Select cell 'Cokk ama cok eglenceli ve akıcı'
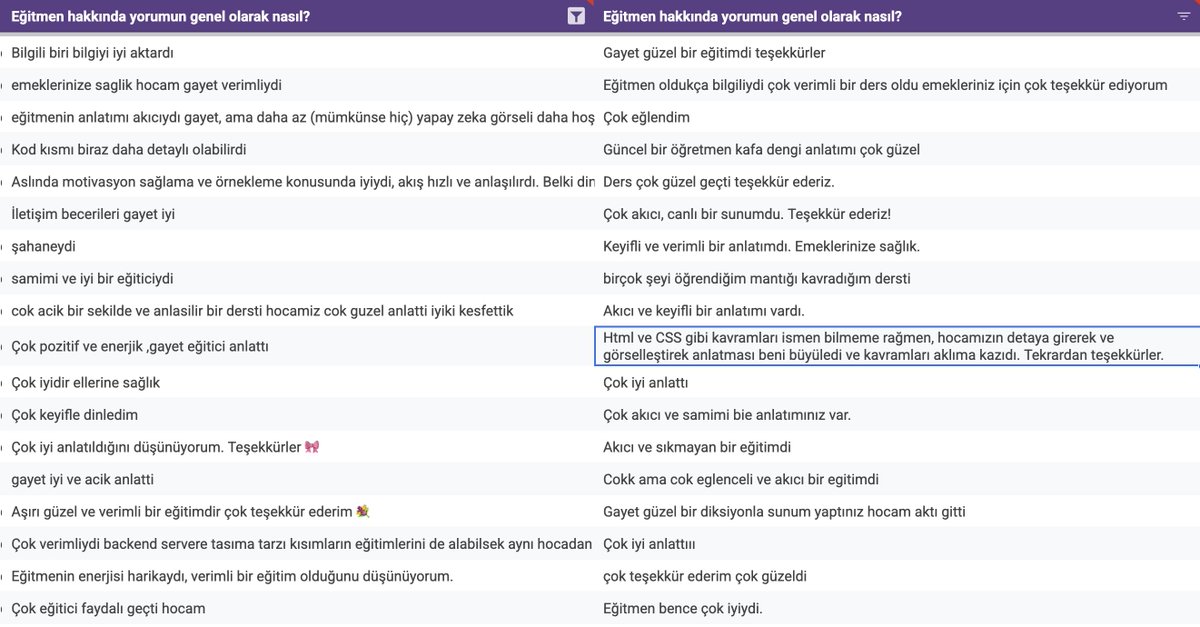This screenshot has height=627, width=1200. pyautogui.click(x=897, y=479)
